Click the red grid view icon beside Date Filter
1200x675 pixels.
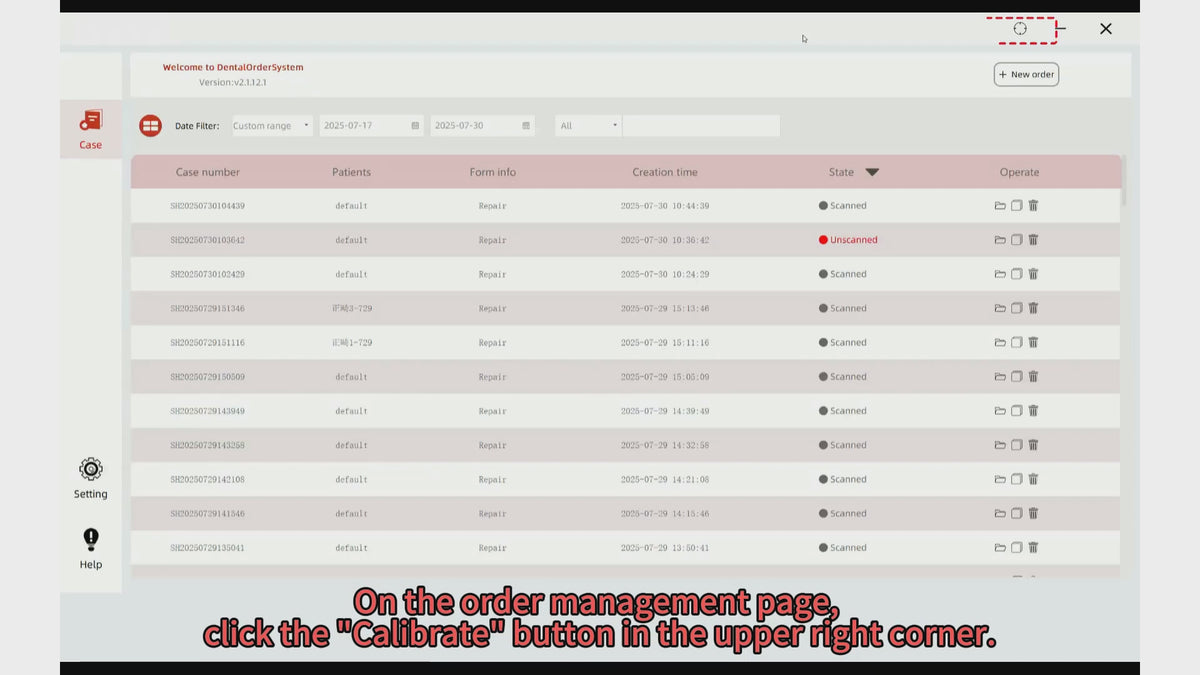point(150,126)
